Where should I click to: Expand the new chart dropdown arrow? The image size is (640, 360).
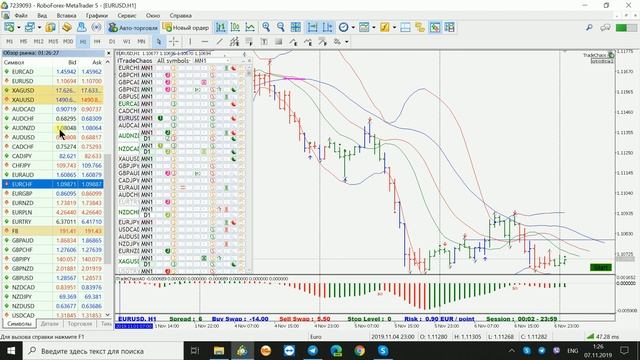pos(18,27)
